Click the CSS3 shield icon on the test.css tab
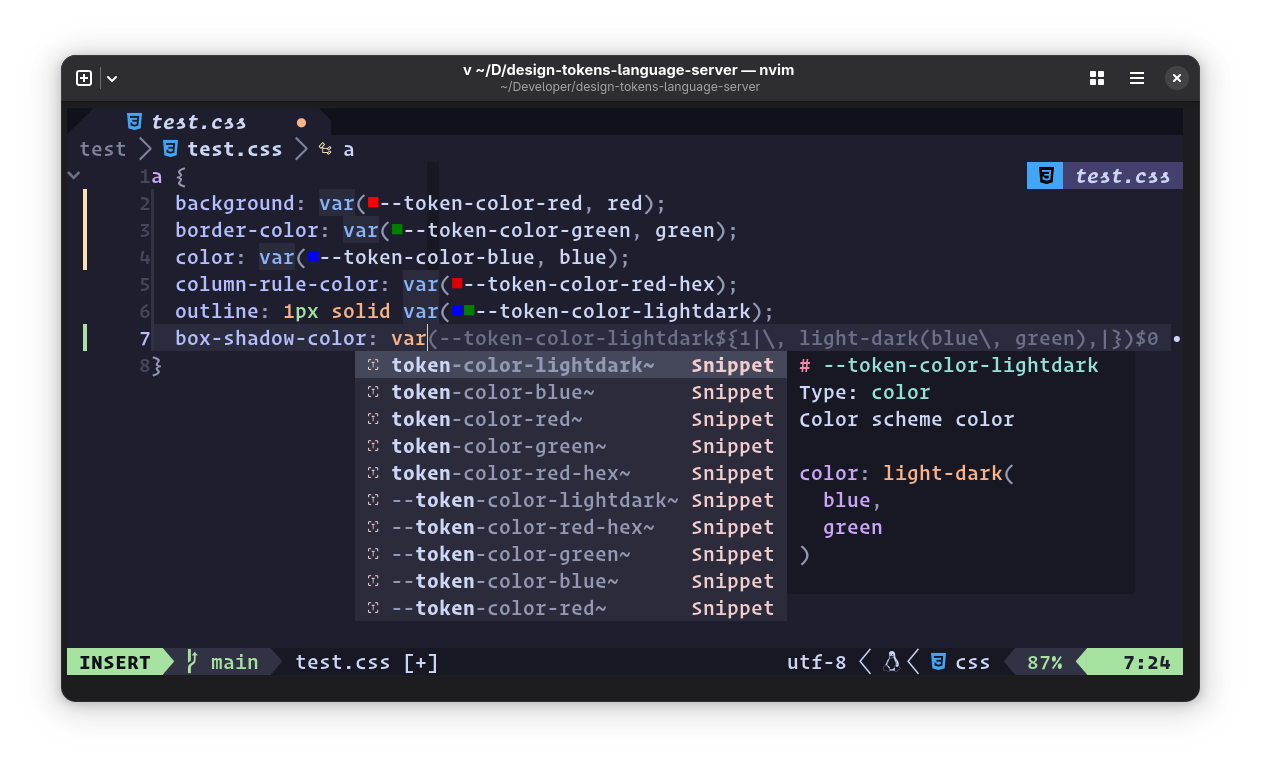 coord(135,121)
